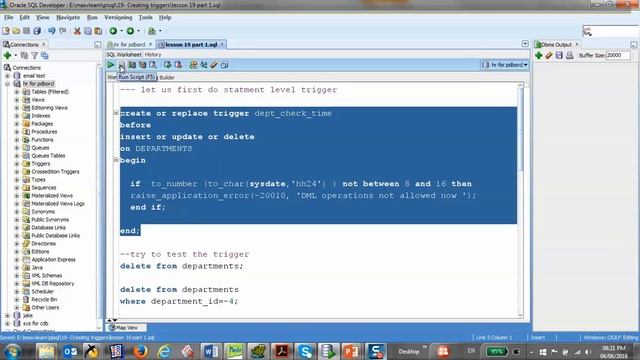Image resolution: width=640 pixels, height=360 pixels.
Task: Click the search box at top right
Action: click(611, 31)
